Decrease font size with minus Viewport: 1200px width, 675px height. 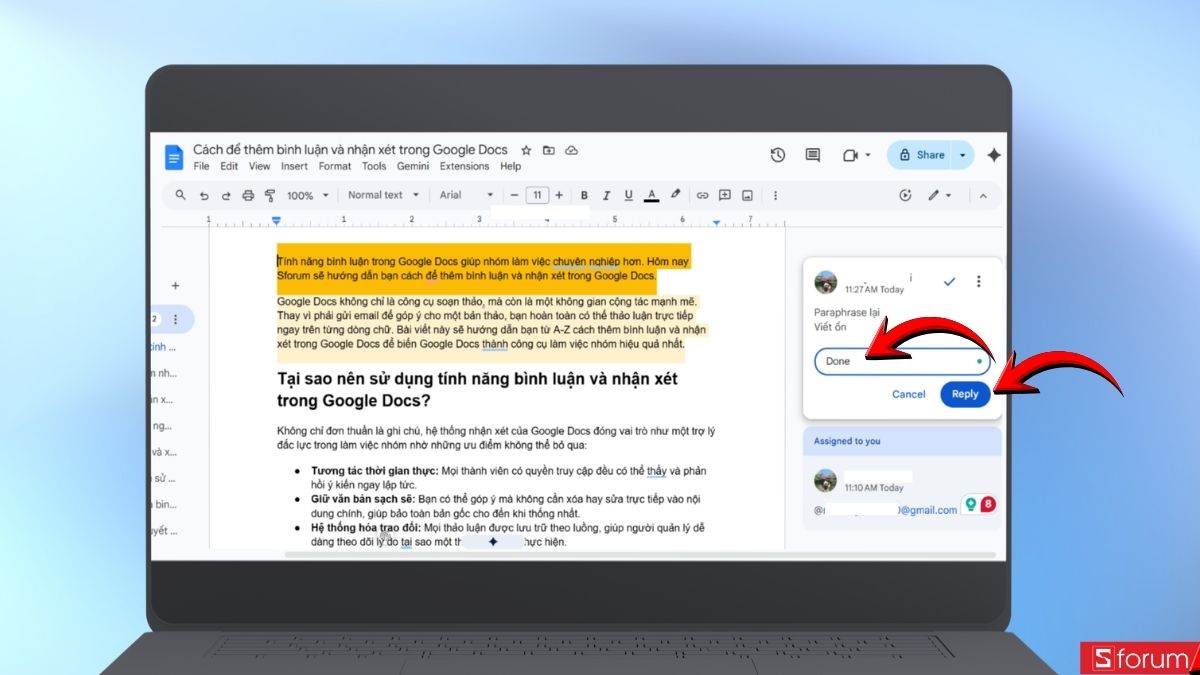pyautogui.click(x=515, y=195)
